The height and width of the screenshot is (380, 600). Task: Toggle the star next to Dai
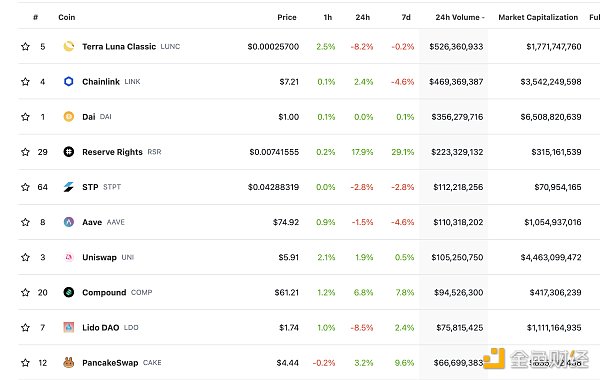coord(25,117)
